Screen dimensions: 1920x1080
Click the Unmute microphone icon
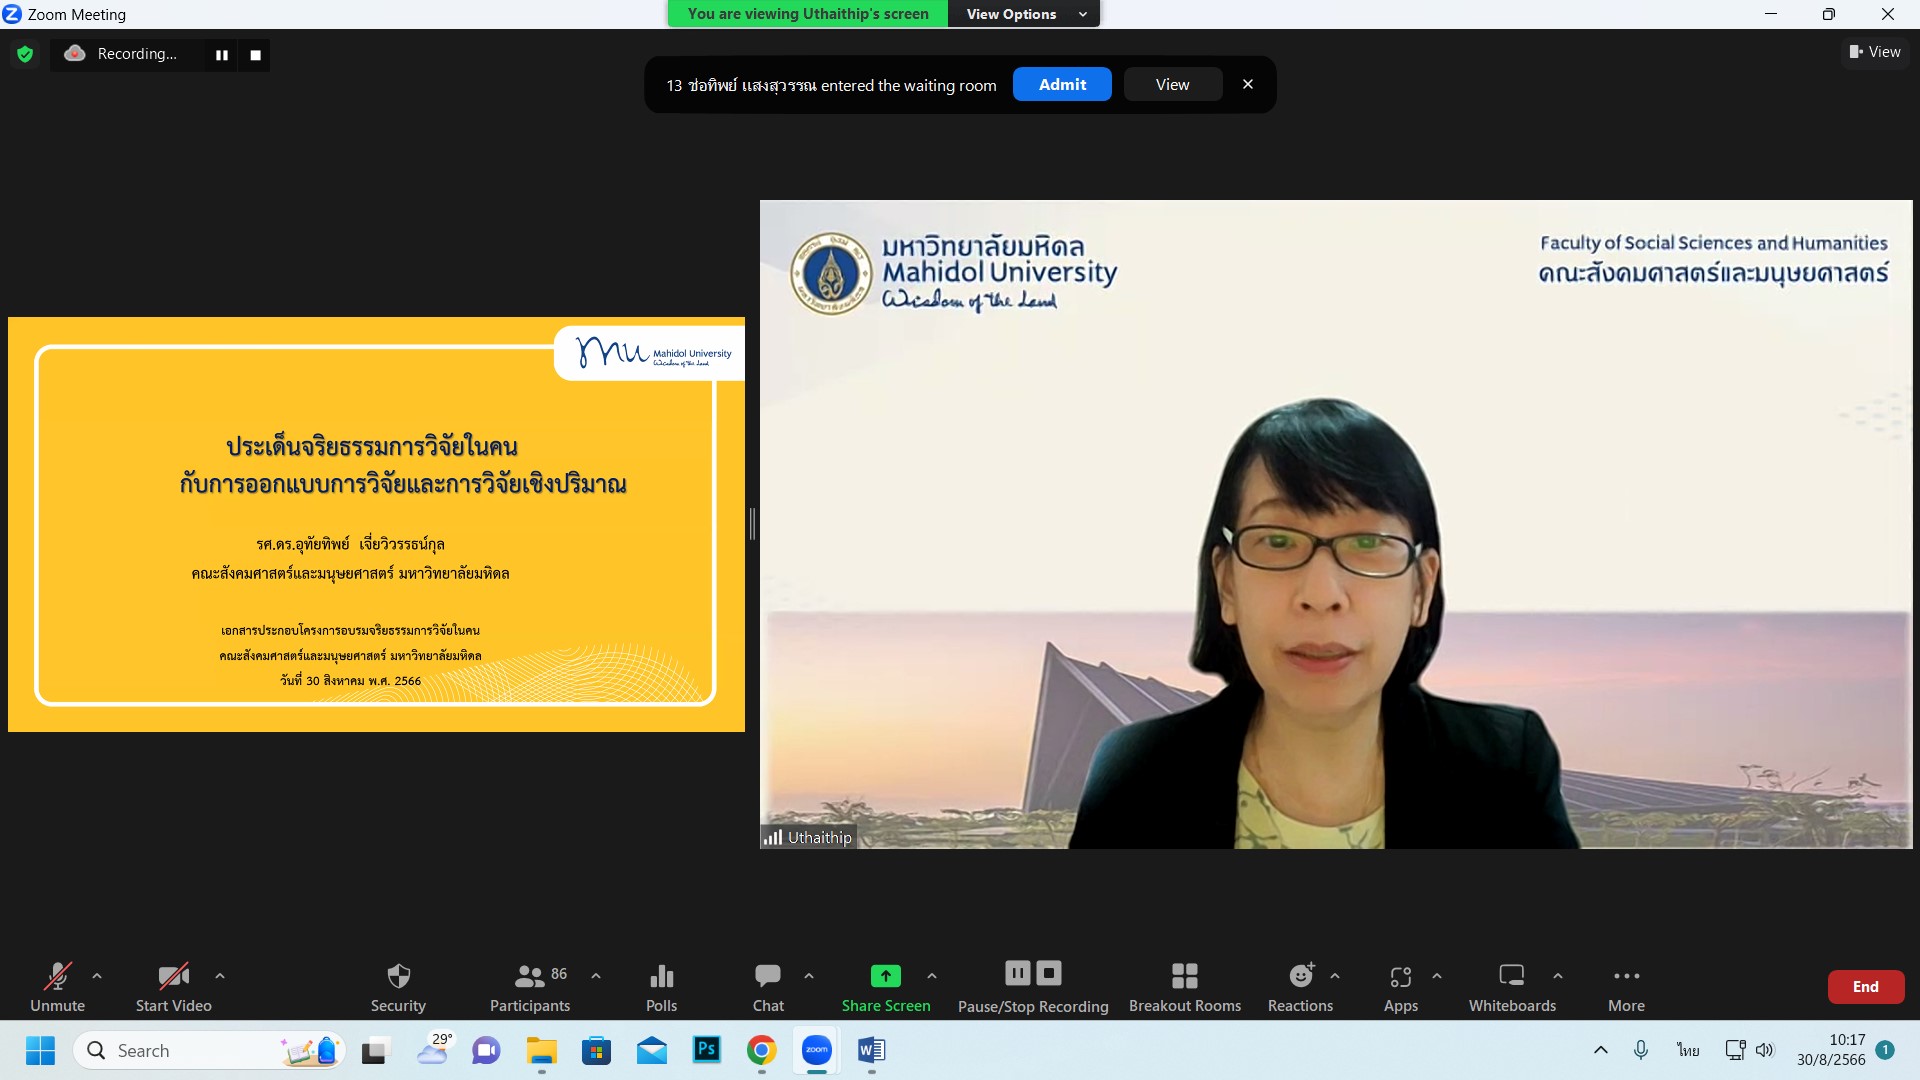coord(57,975)
